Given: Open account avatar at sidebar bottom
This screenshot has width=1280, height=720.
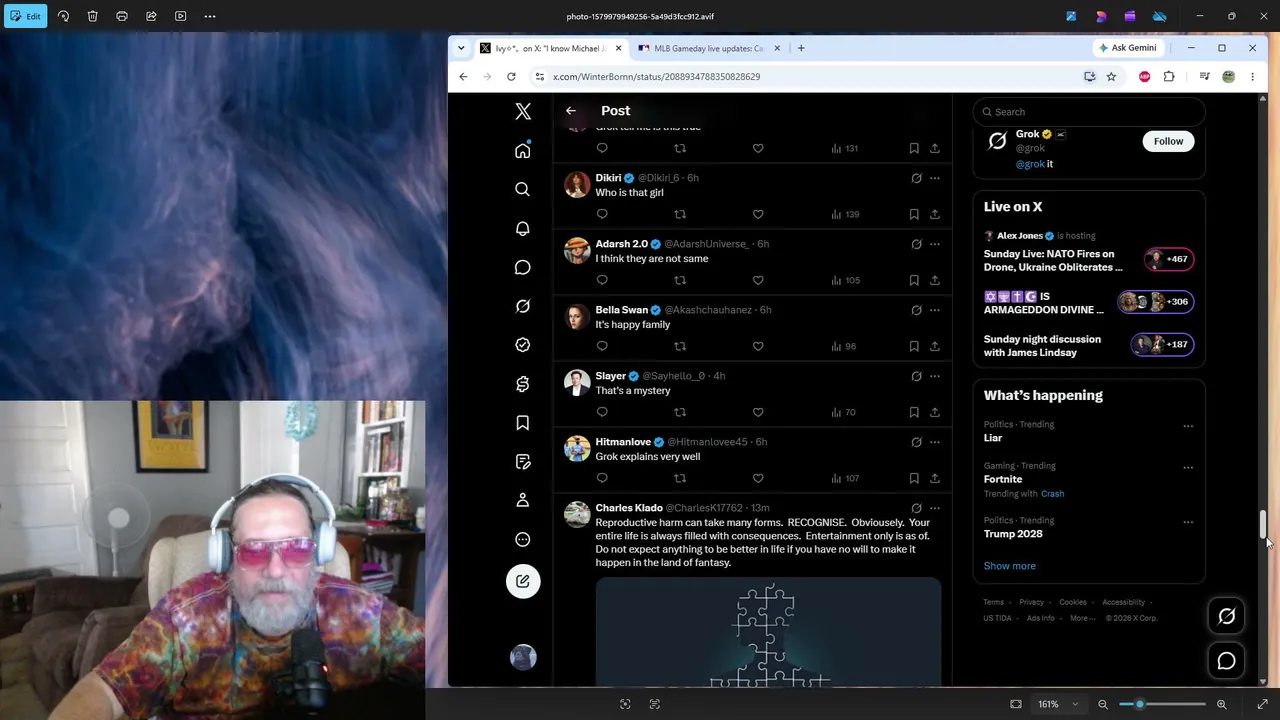Looking at the screenshot, I should 523,657.
